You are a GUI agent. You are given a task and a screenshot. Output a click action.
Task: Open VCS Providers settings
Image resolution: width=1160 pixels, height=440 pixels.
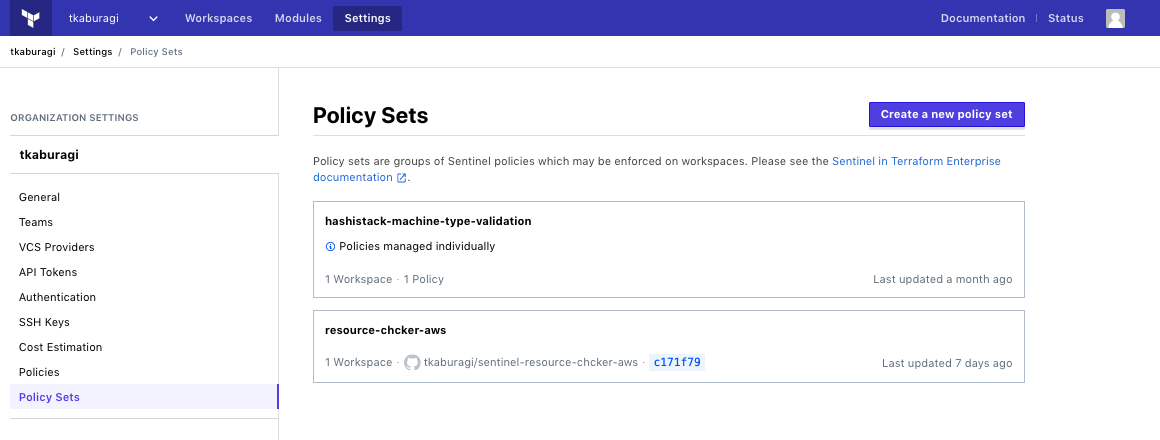[56, 247]
